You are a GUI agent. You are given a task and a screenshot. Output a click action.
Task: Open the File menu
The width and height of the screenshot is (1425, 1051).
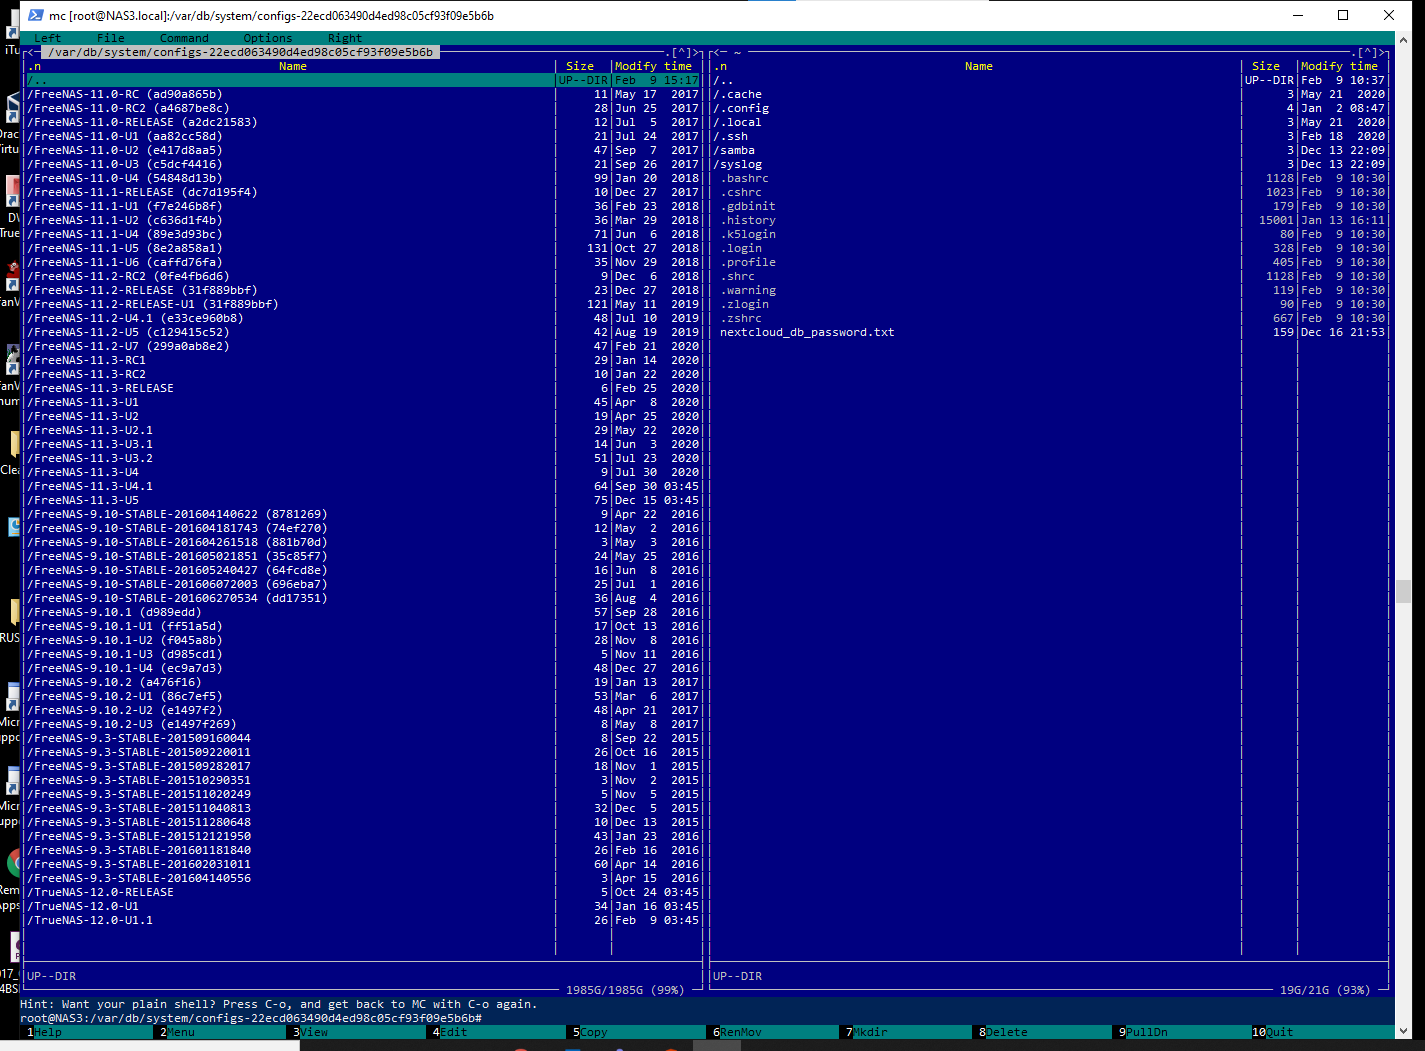pyautogui.click(x=110, y=38)
